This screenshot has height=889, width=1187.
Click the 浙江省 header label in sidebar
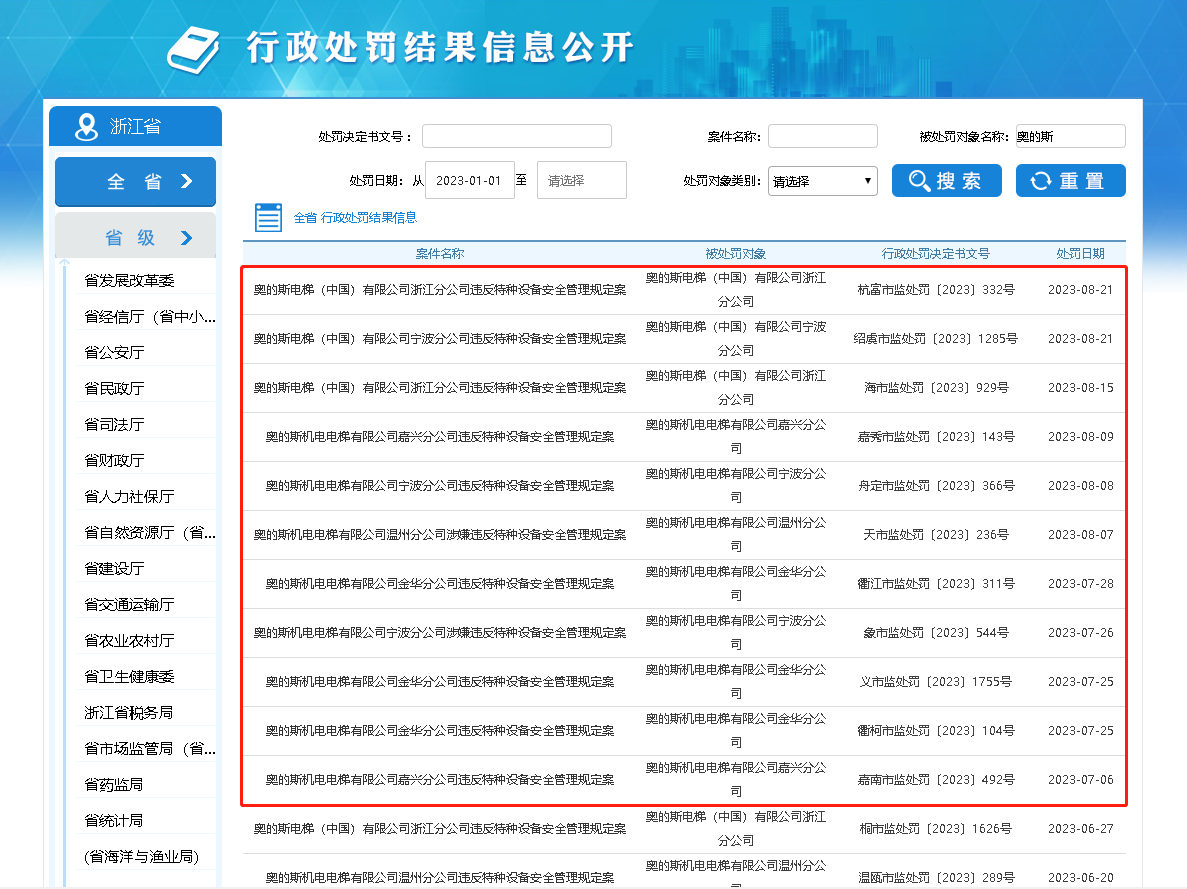(136, 126)
